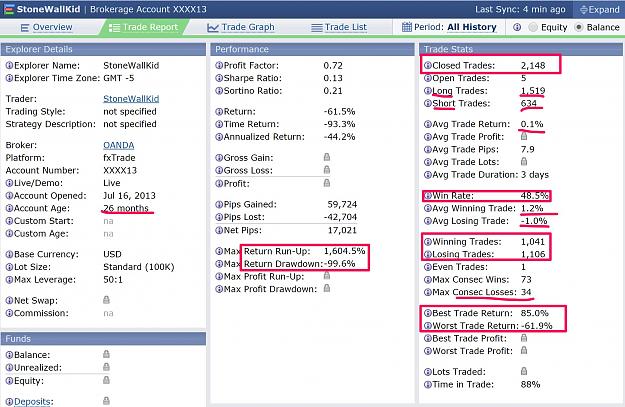This screenshot has height=407, width=625.
Task: Click the Account Age value 26 months
Action: click(x=126, y=208)
